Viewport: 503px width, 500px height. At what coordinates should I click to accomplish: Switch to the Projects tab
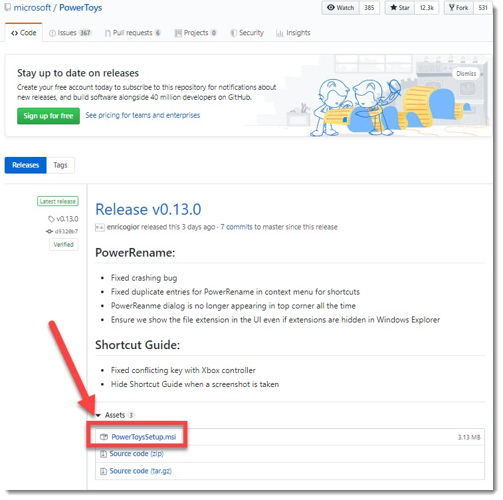pyautogui.click(x=196, y=33)
